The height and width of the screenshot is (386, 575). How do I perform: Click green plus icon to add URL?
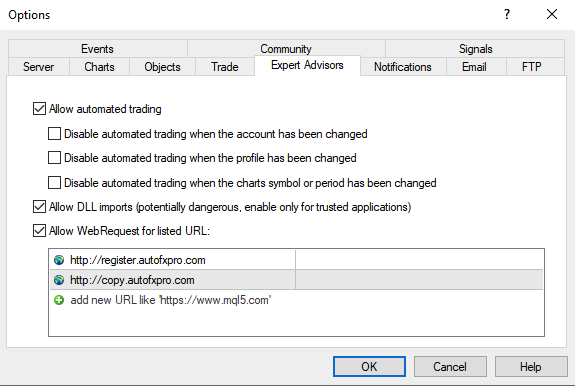pyautogui.click(x=59, y=300)
